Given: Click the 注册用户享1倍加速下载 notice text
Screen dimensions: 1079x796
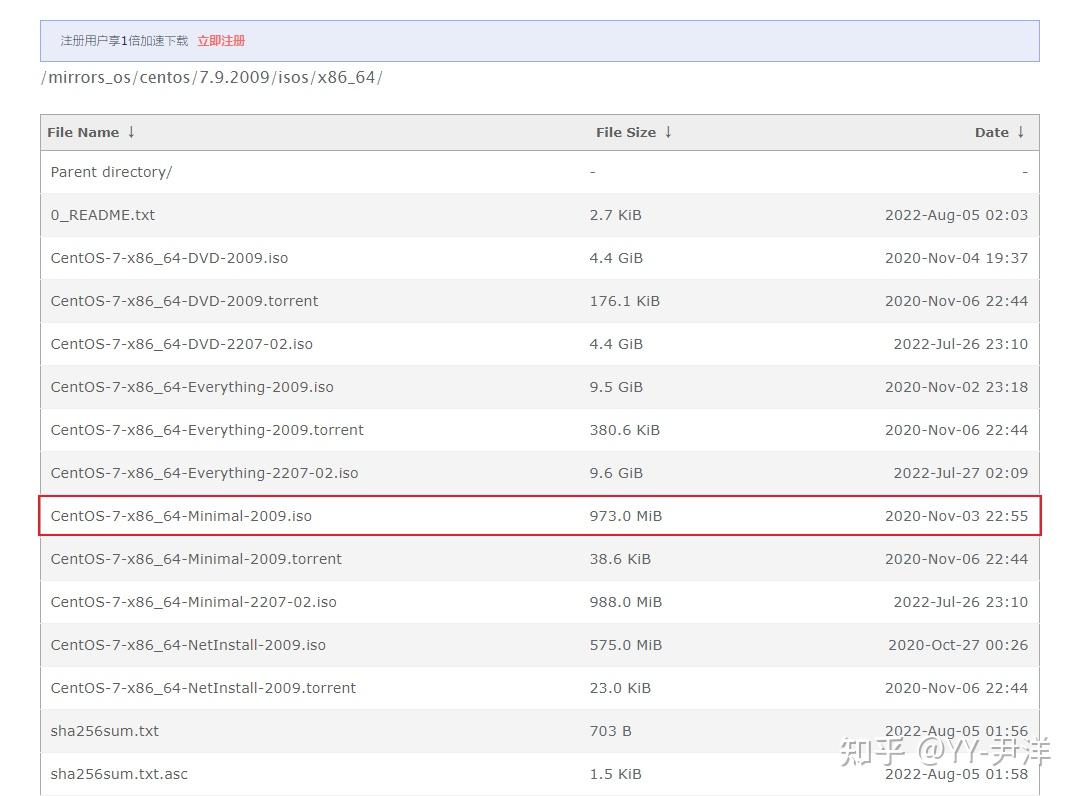Looking at the screenshot, I should click(124, 41).
